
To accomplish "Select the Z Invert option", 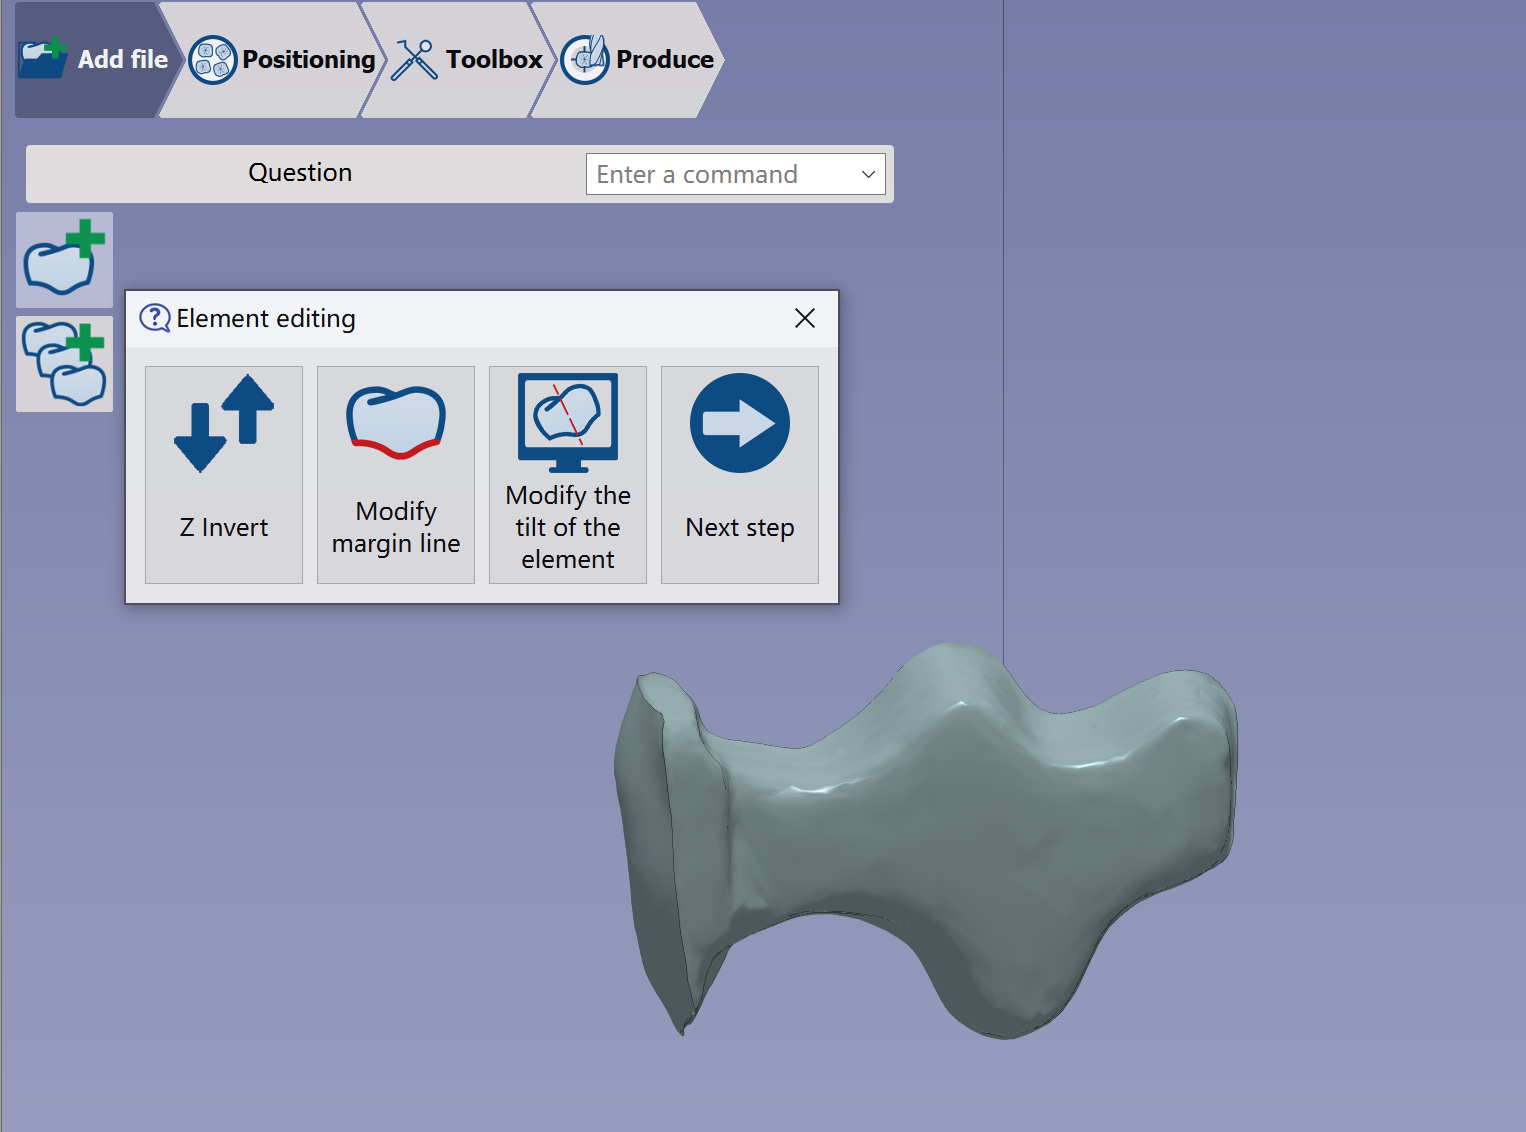I will 224,475.
